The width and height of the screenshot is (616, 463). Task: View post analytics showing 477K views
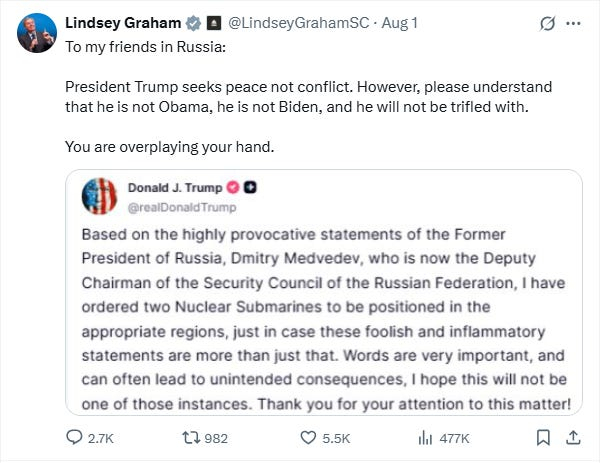tap(424, 437)
